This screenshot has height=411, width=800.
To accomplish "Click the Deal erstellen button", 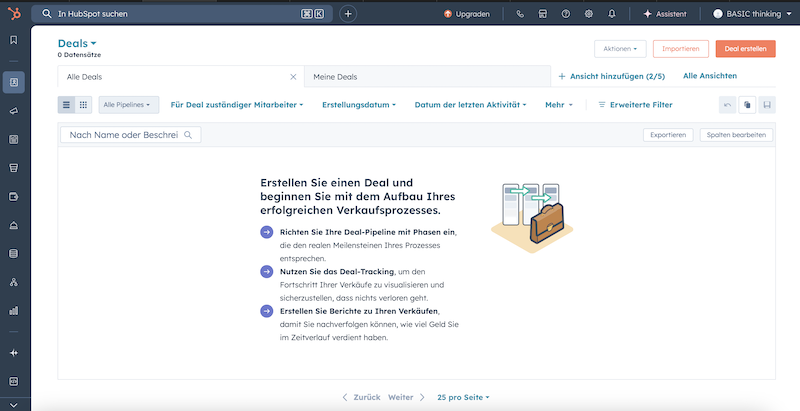I will point(745,49).
